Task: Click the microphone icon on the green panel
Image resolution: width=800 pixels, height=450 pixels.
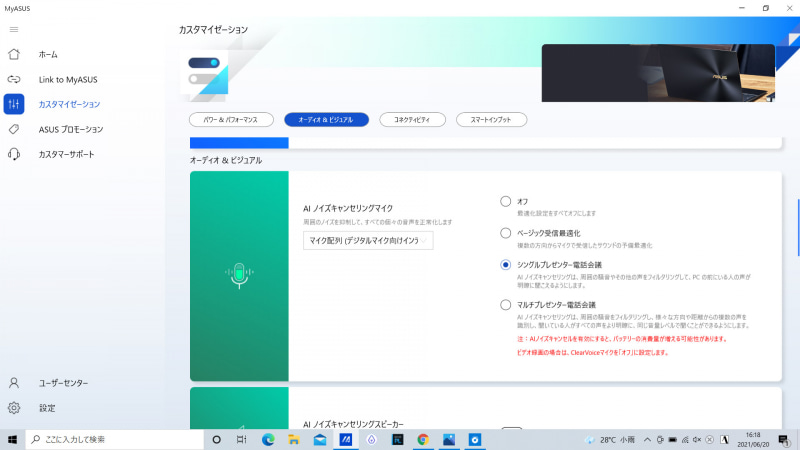Action: tap(239, 276)
